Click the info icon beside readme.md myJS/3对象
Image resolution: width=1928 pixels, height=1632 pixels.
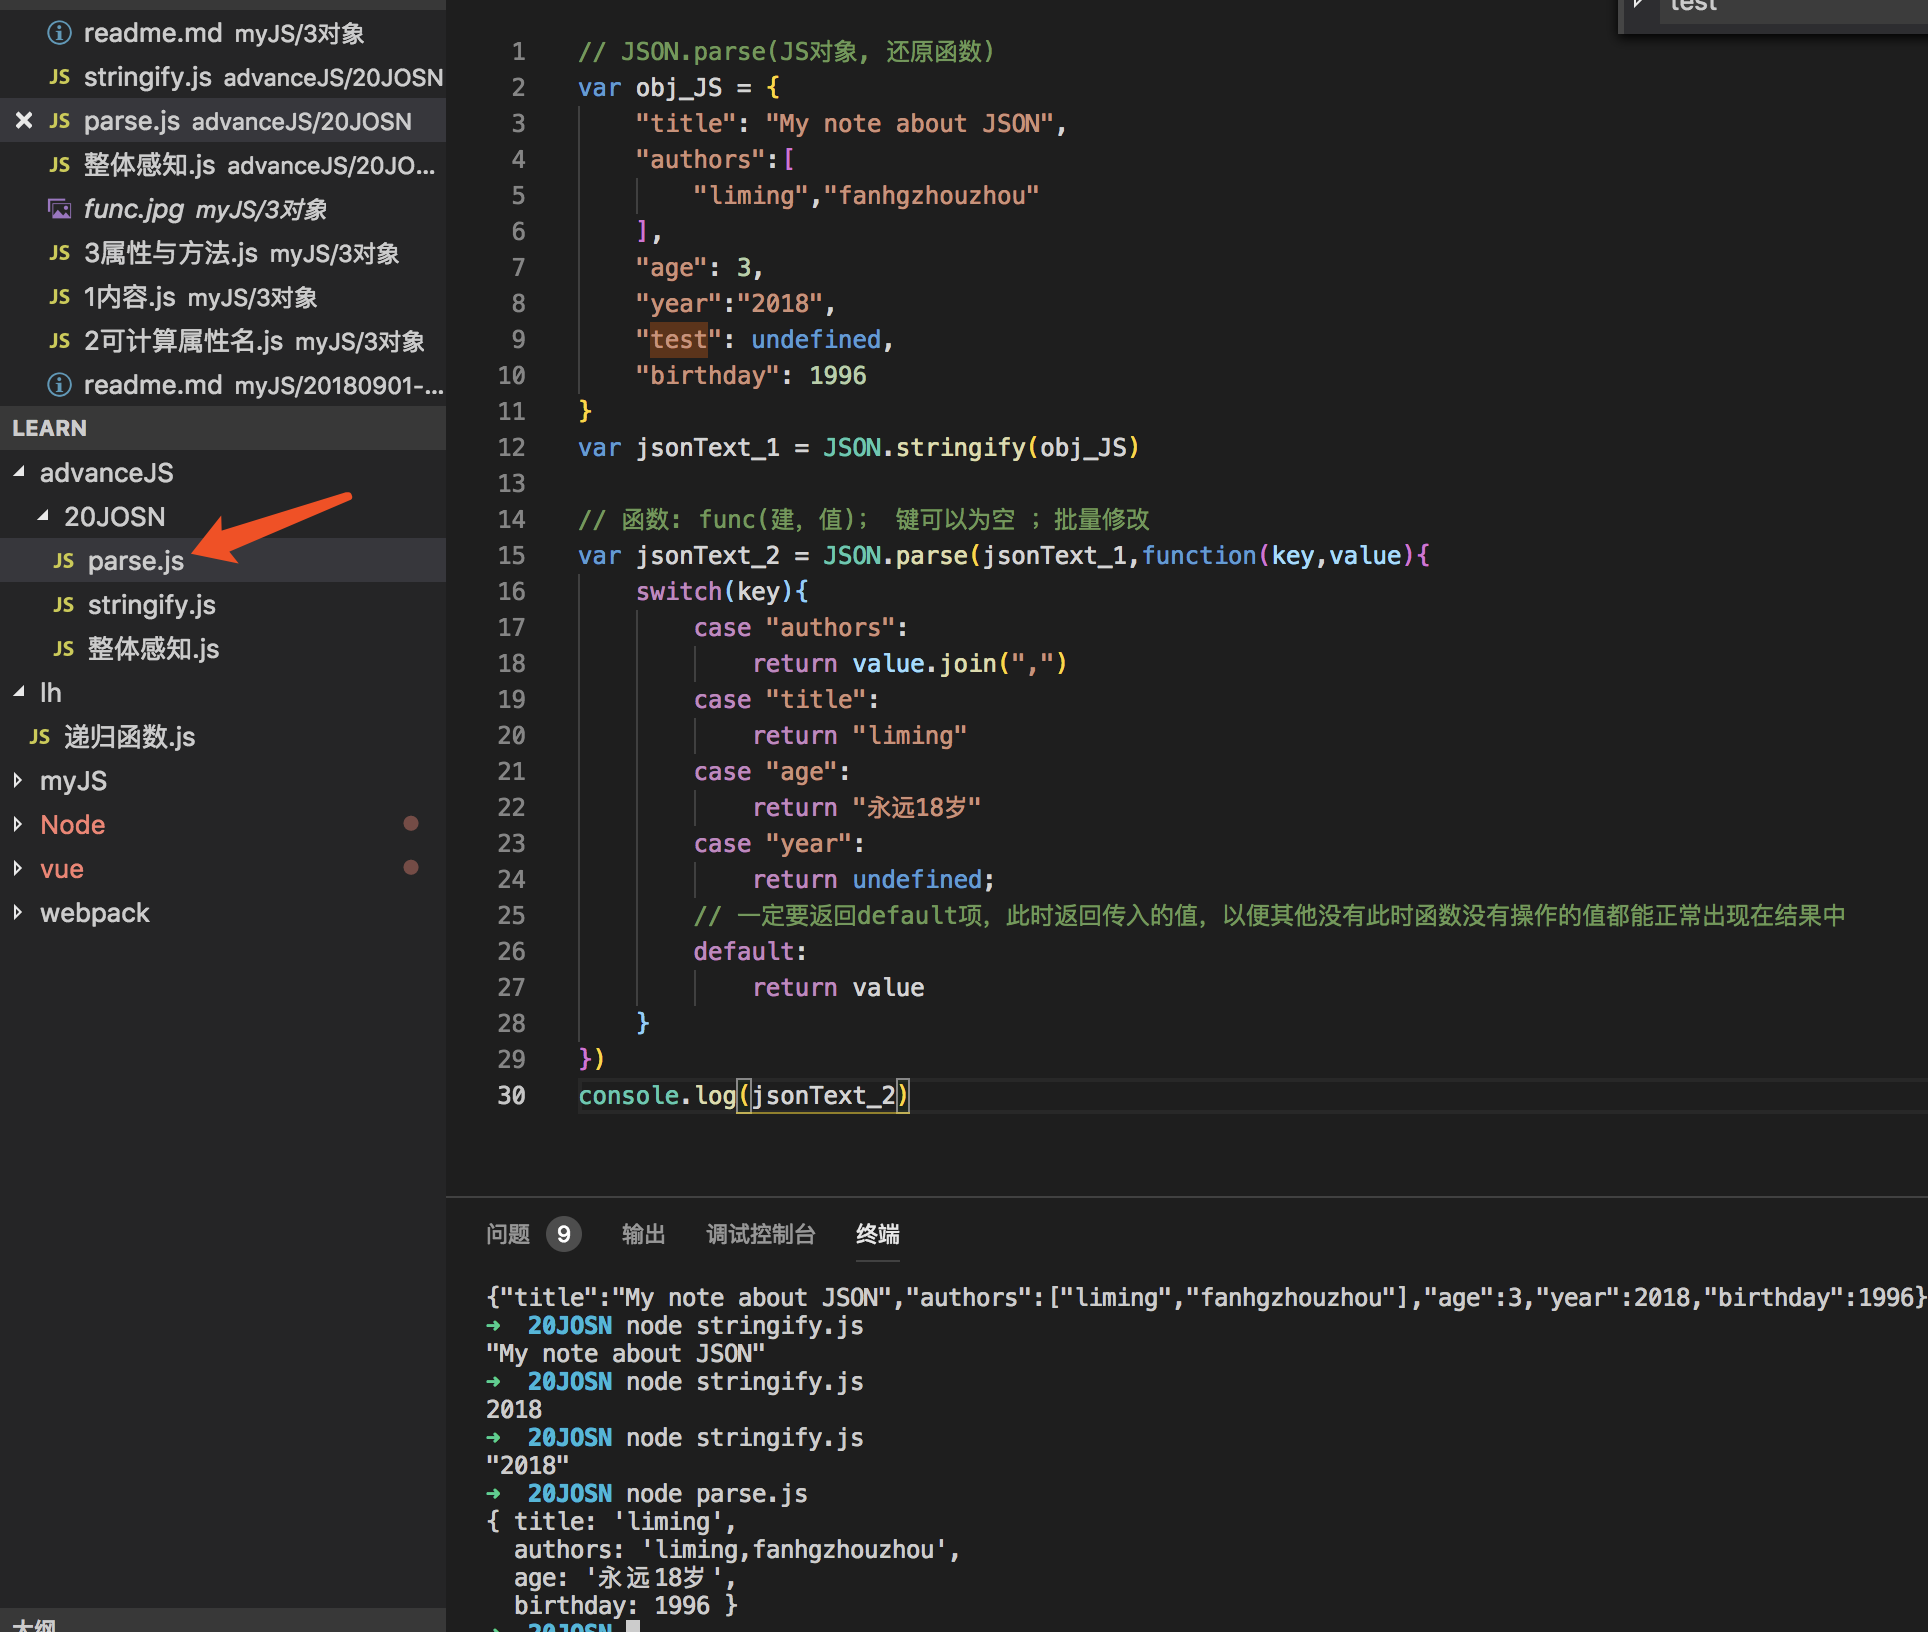pyautogui.click(x=60, y=33)
